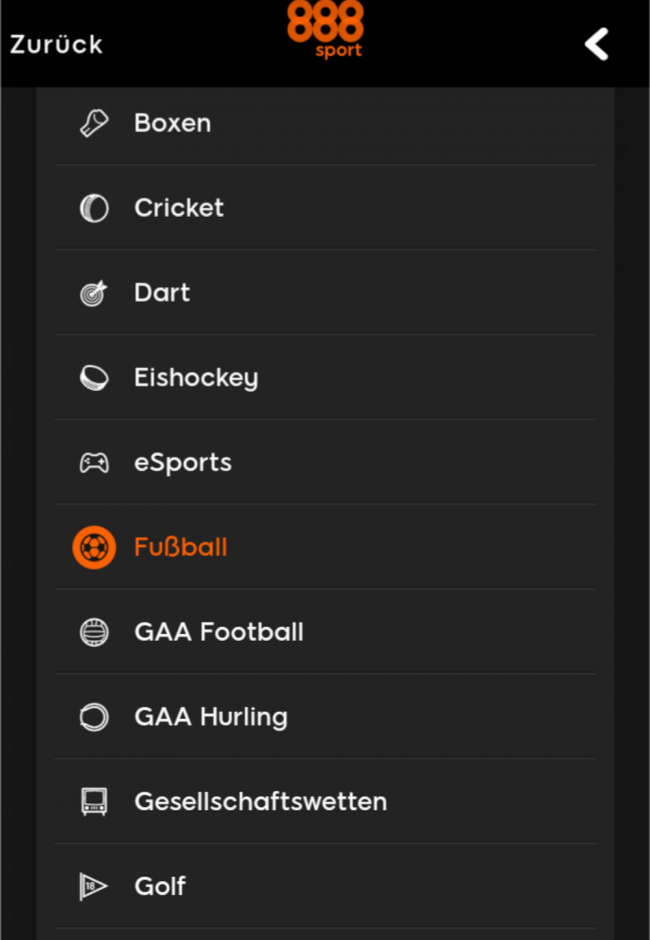Open the Boxen sport category
Image resolution: width=650 pixels, height=940 pixels.
point(173,123)
